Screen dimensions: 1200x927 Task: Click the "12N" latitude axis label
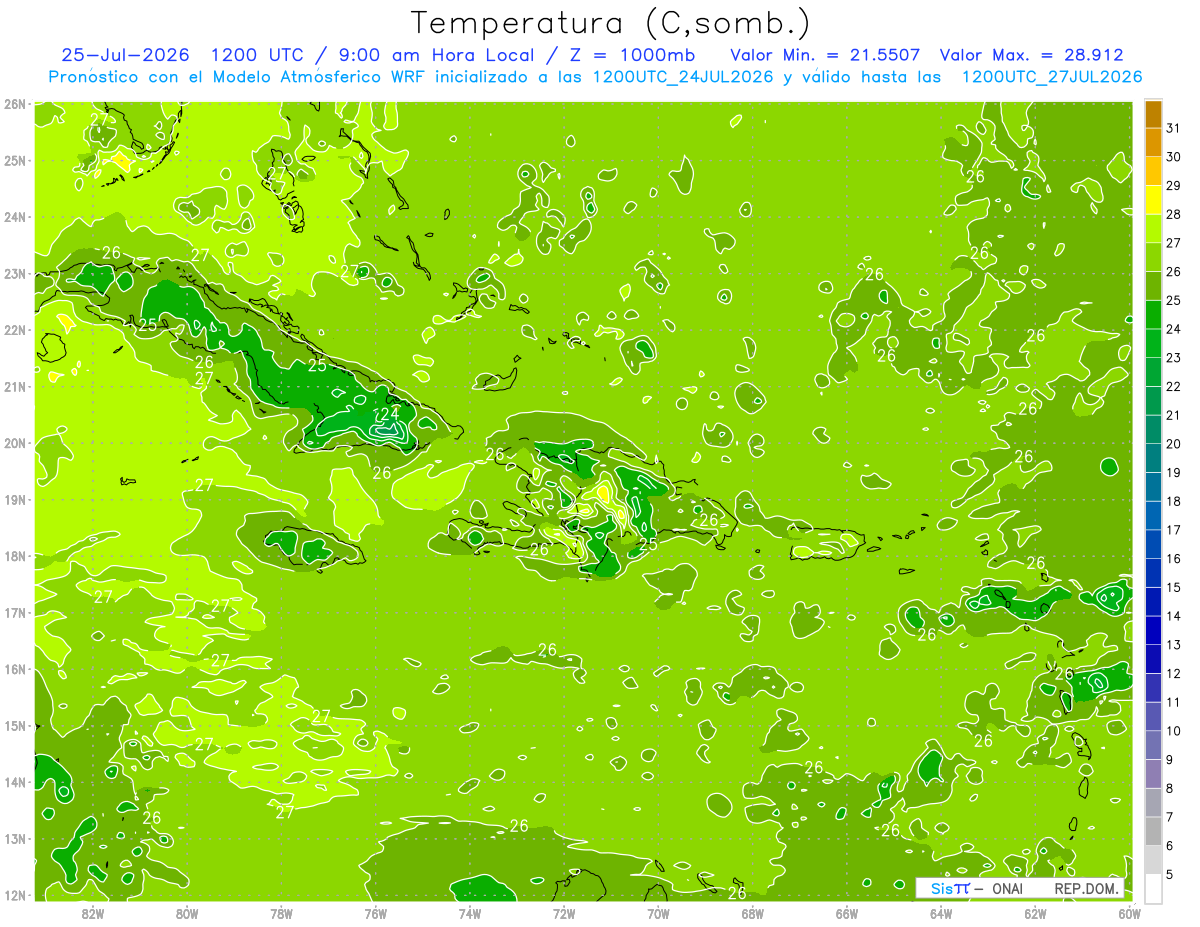tap(14, 895)
